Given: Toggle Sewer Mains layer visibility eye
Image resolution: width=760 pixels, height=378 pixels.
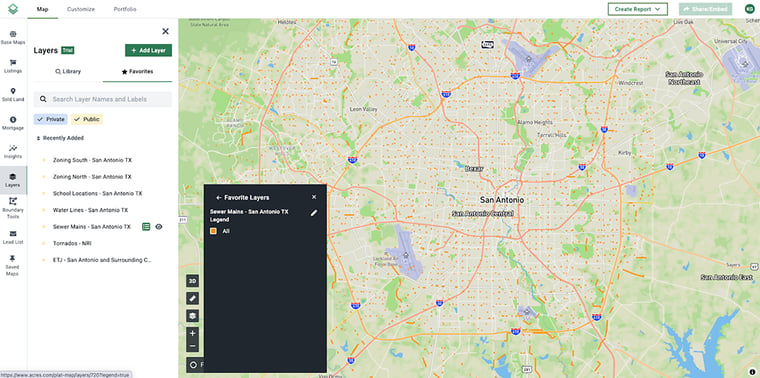Looking at the screenshot, I should 158,226.
